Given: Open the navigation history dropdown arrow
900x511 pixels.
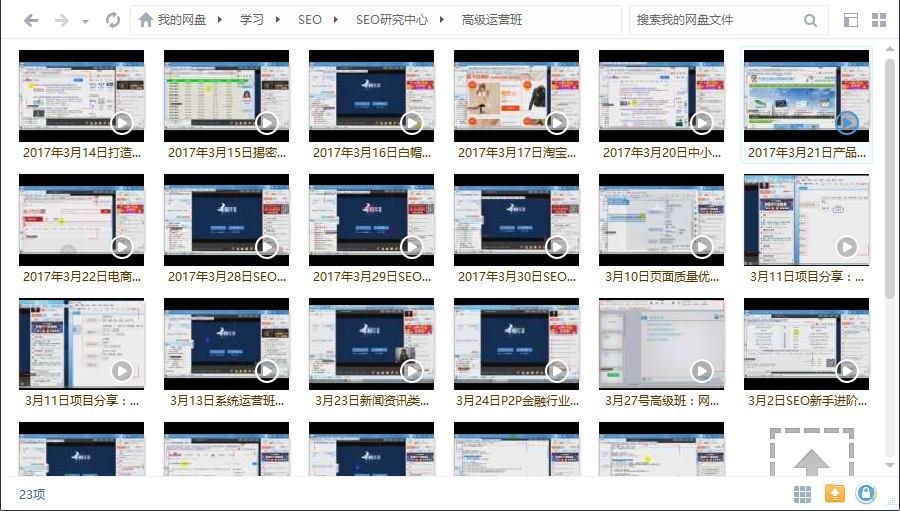Looking at the screenshot, I should click(85, 21).
